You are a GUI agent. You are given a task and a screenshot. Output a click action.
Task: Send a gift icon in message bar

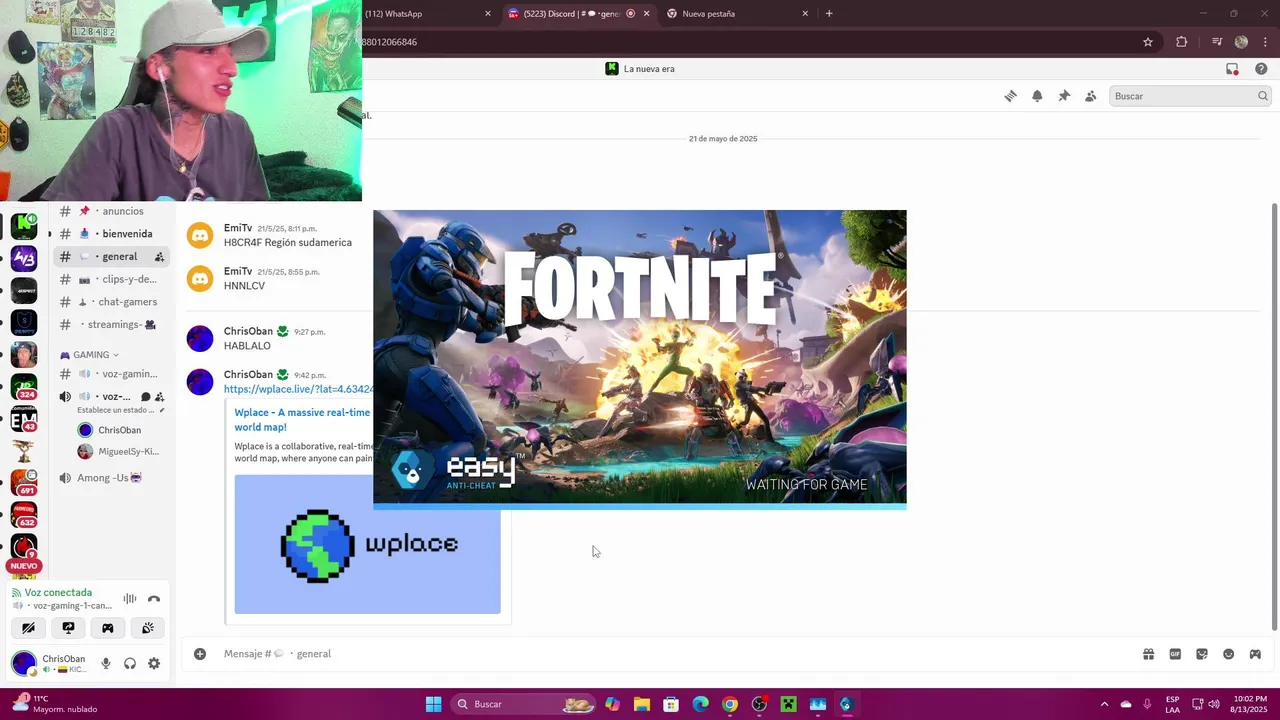tap(1149, 654)
